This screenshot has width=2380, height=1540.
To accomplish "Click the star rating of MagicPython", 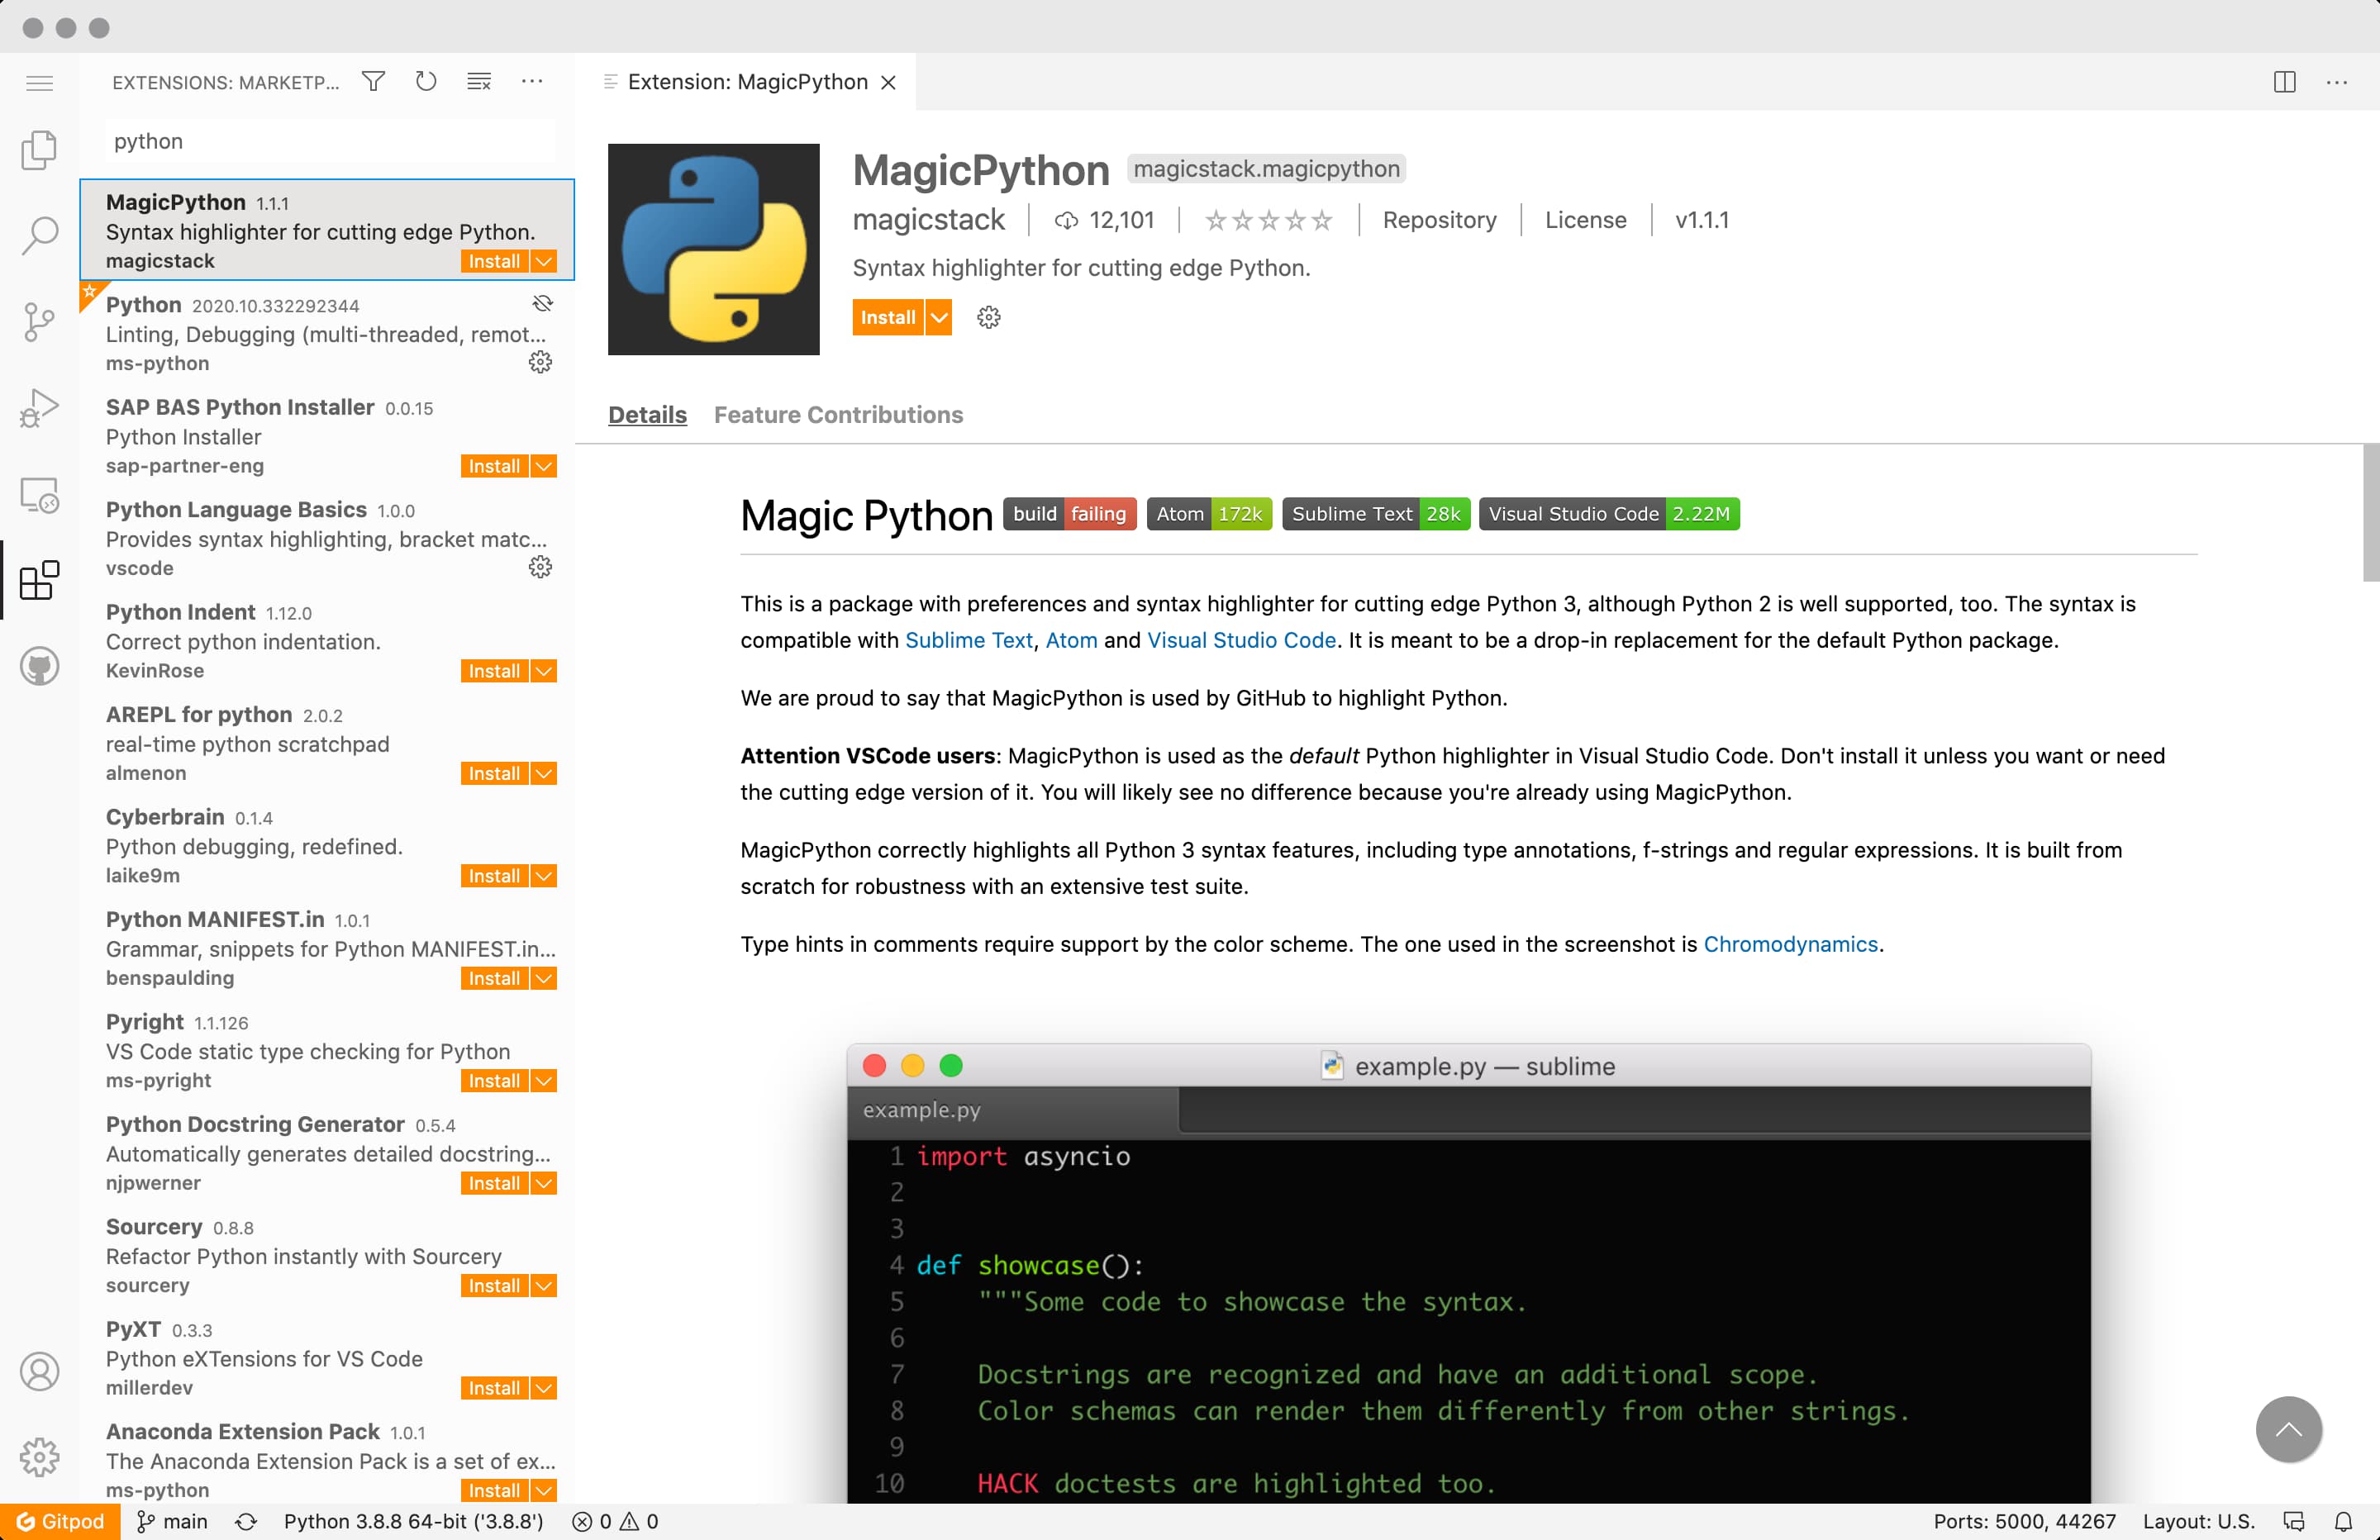I will pos(1268,220).
